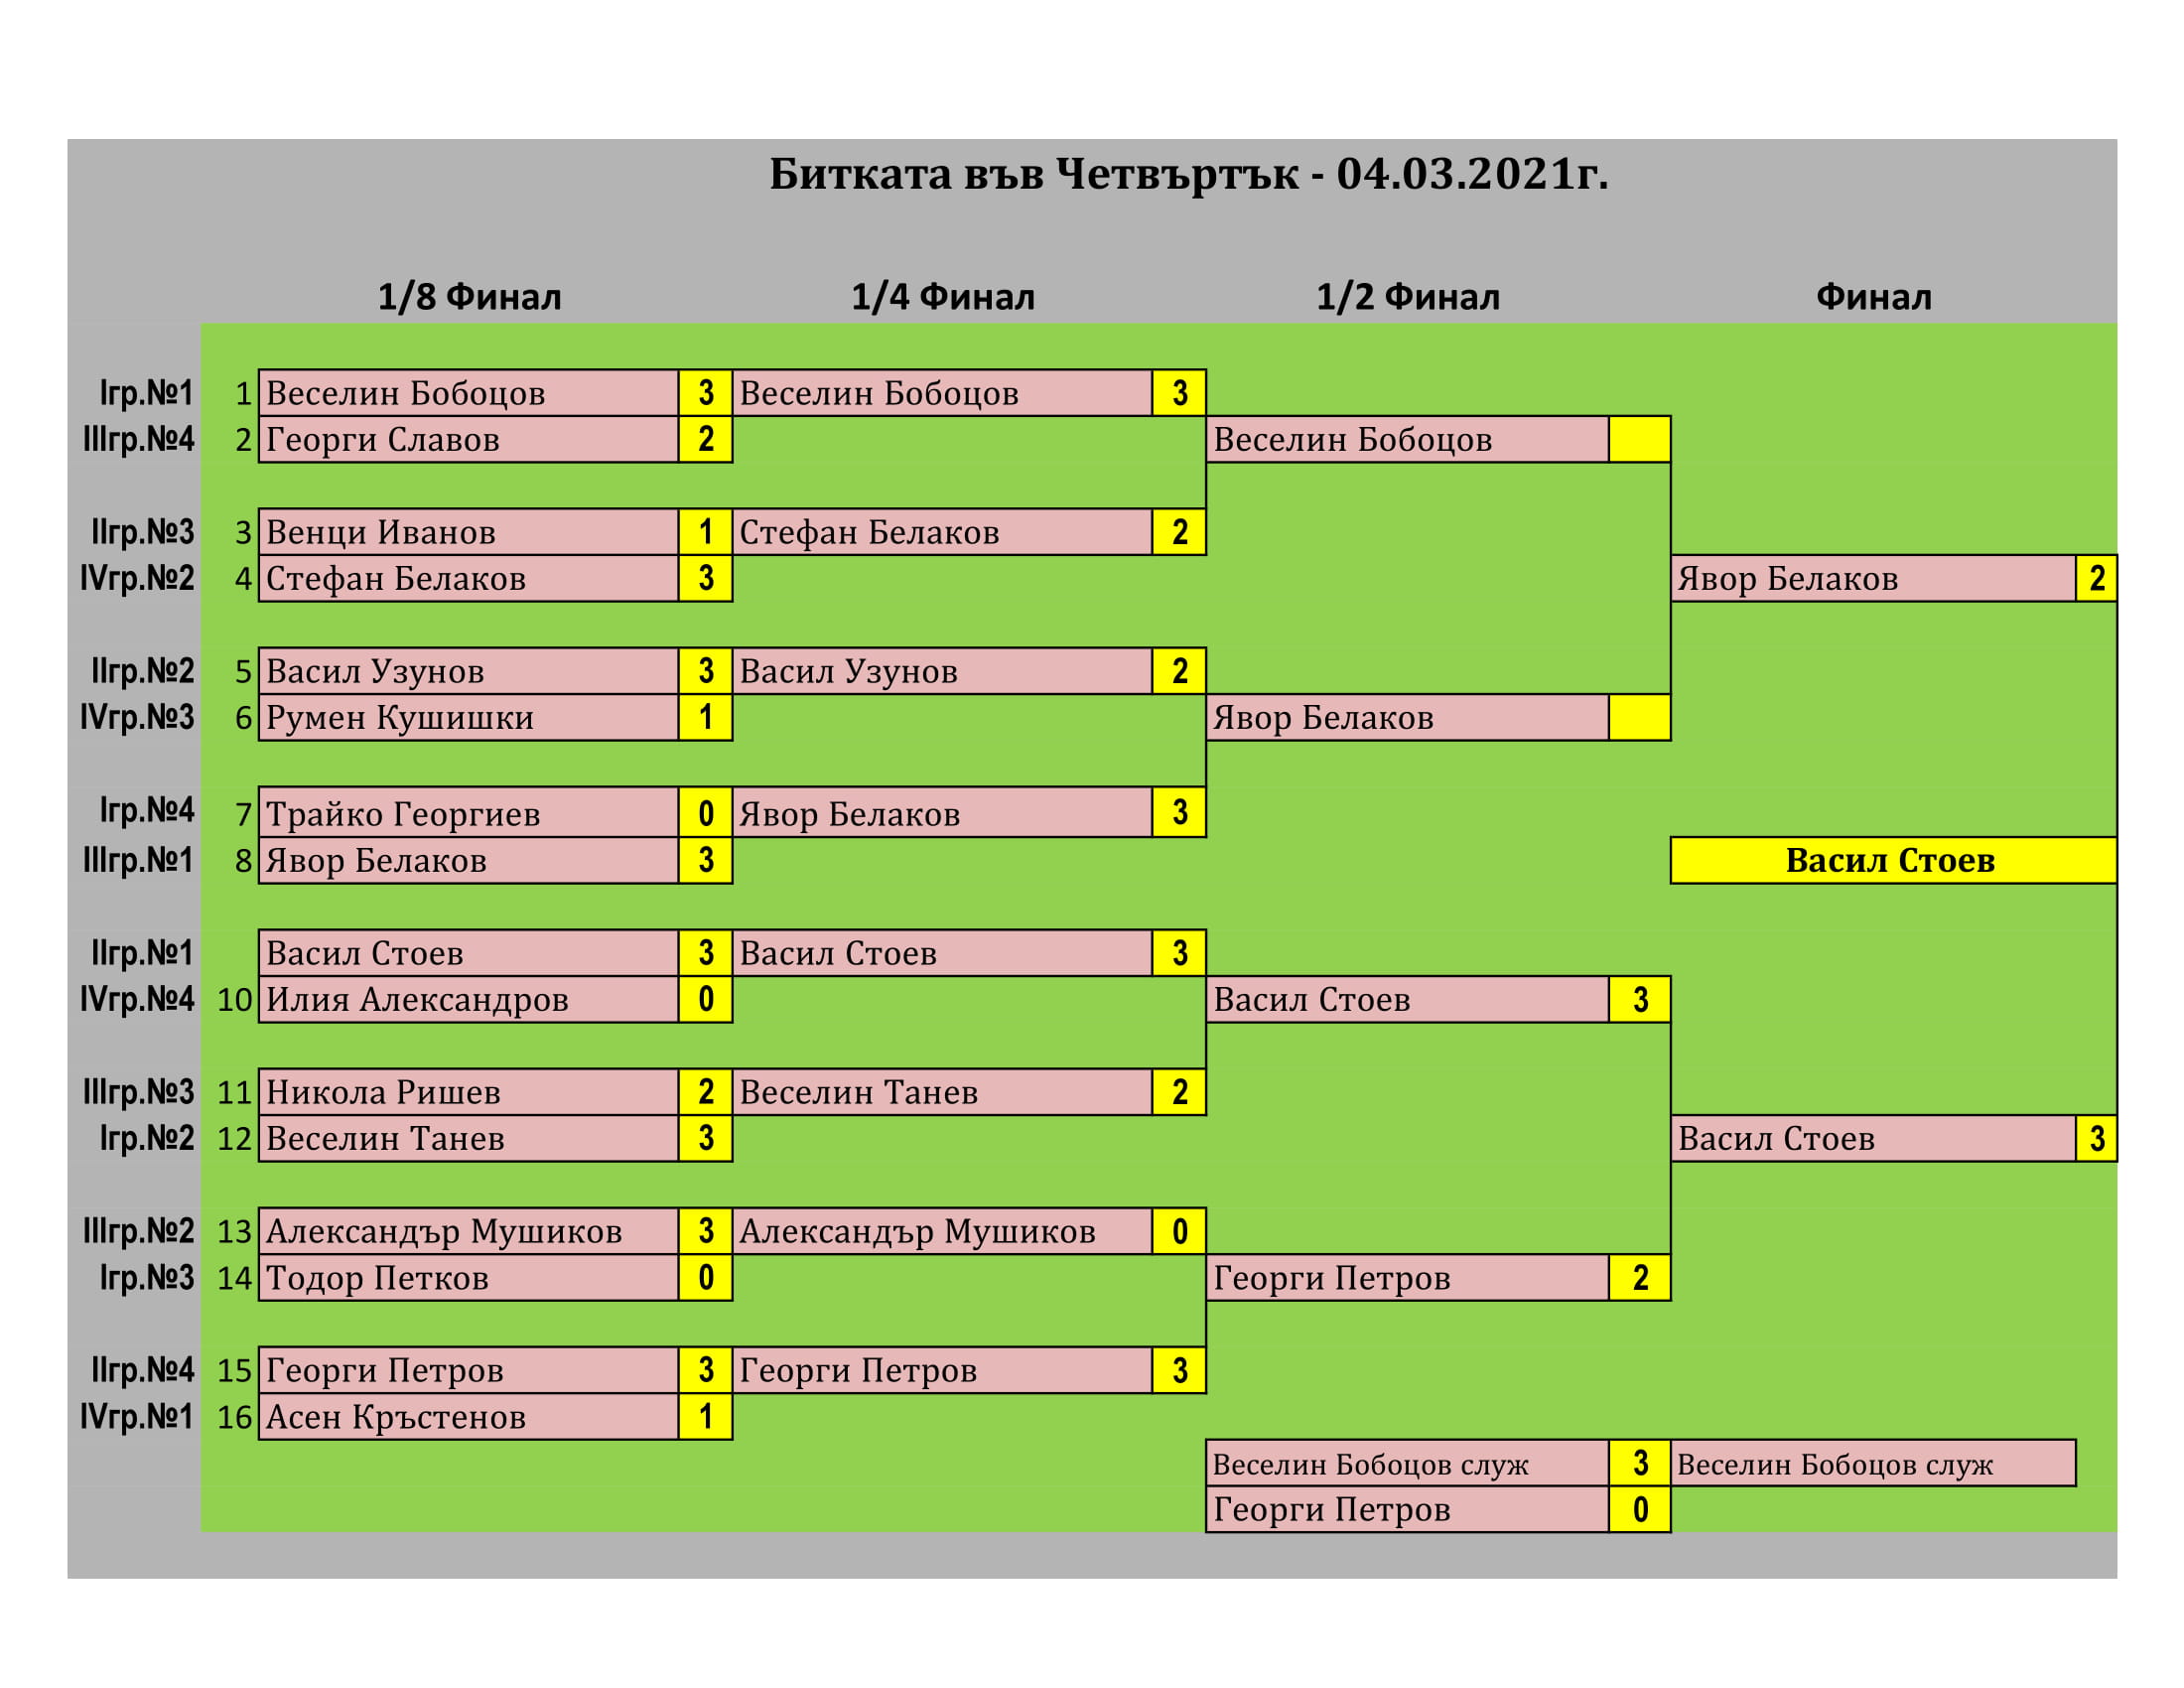2184x1688 pixels.
Task: Click the IVгр.№1 seeding label
Action: (x=137, y=1417)
